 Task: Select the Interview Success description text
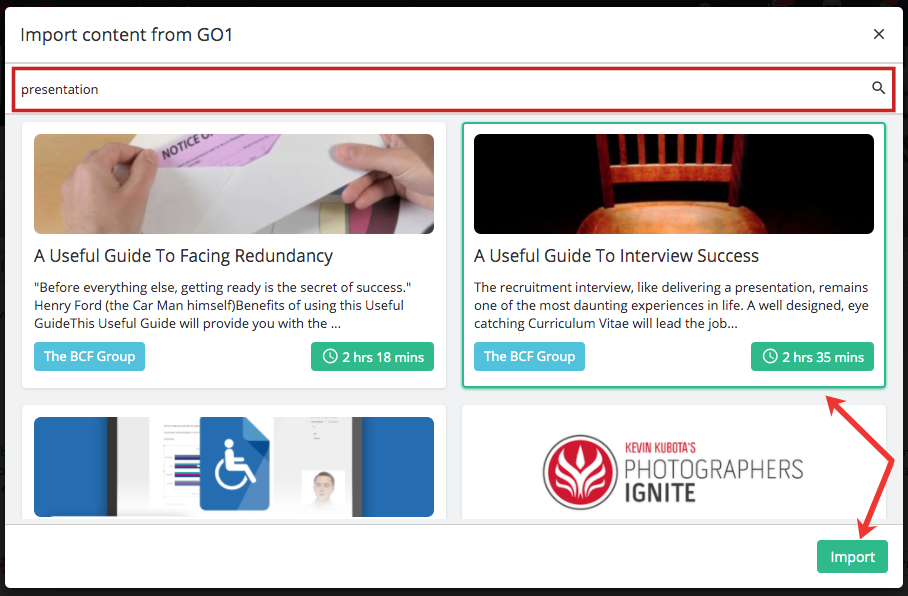[671, 305]
